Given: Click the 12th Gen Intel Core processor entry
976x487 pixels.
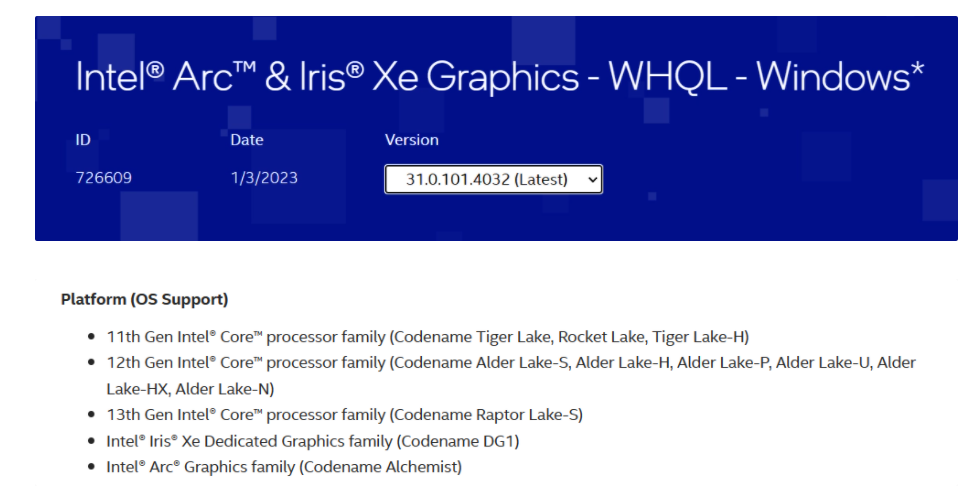Looking at the screenshot, I should pyautogui.click(x=511, y=376).
